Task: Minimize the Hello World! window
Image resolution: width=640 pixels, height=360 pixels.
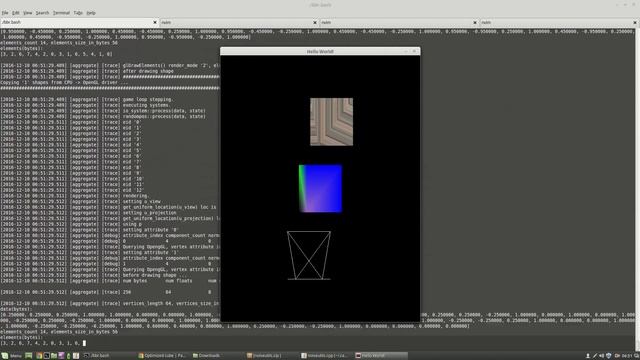Action: coord(406,51)
